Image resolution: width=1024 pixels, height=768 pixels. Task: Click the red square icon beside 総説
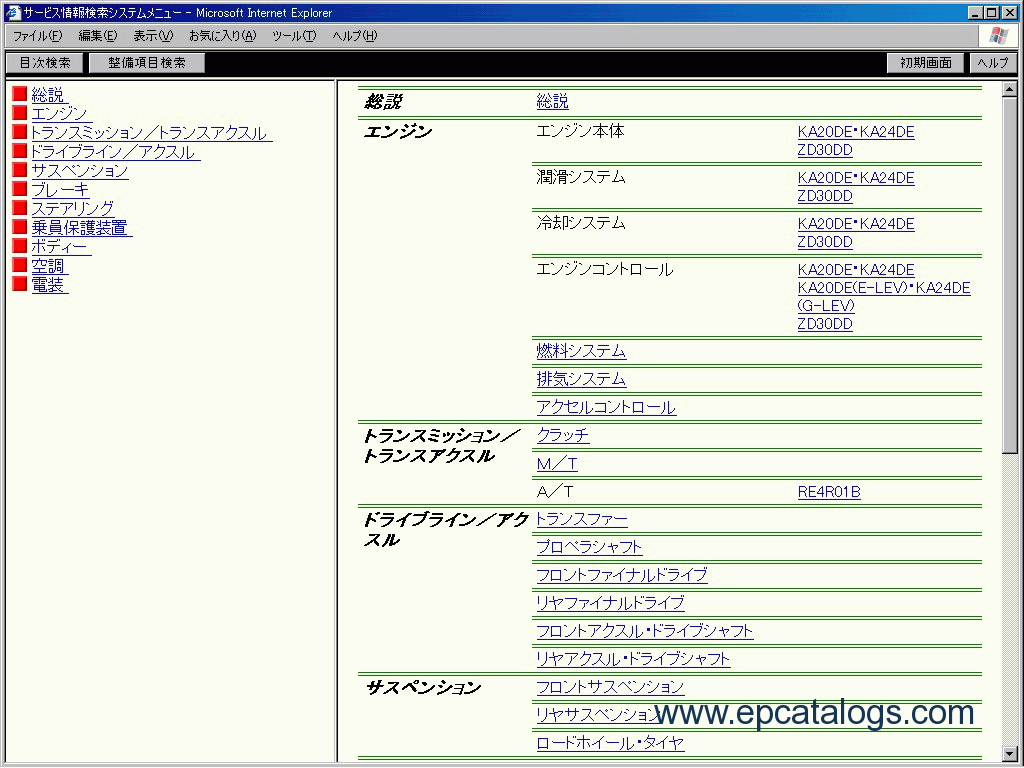pos(19,94)
